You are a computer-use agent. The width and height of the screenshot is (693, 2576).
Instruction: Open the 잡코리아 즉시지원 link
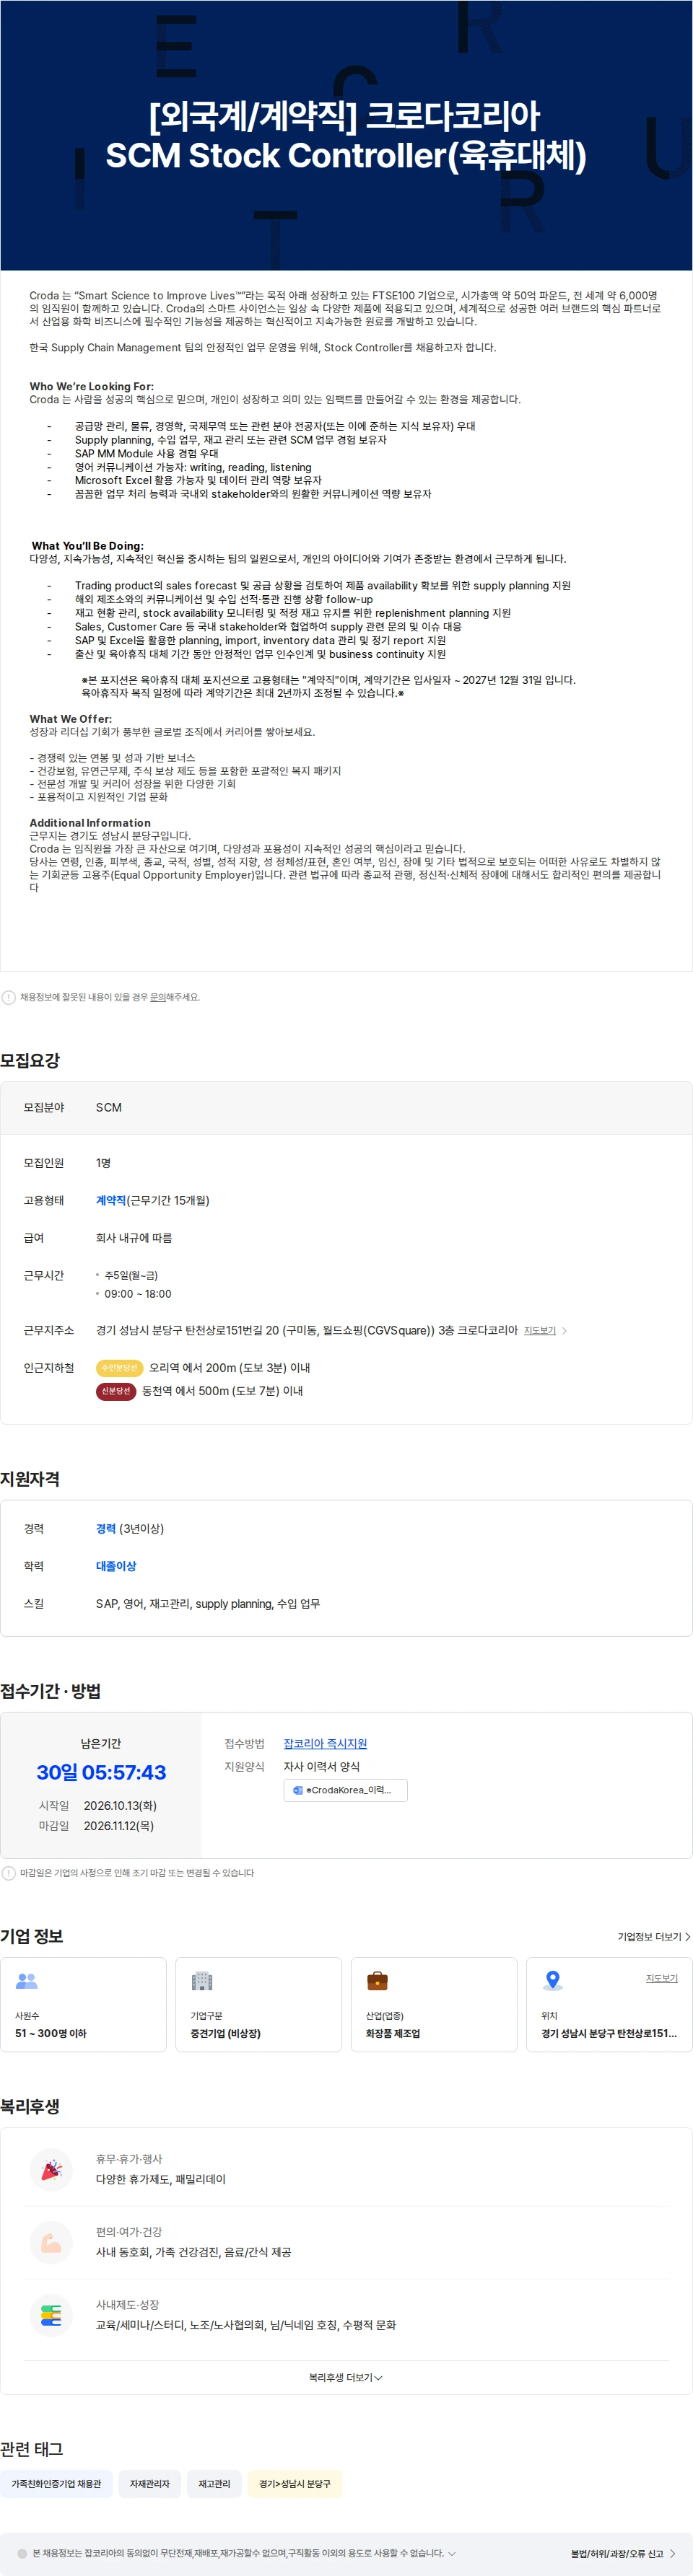(x=325, y=1743)
